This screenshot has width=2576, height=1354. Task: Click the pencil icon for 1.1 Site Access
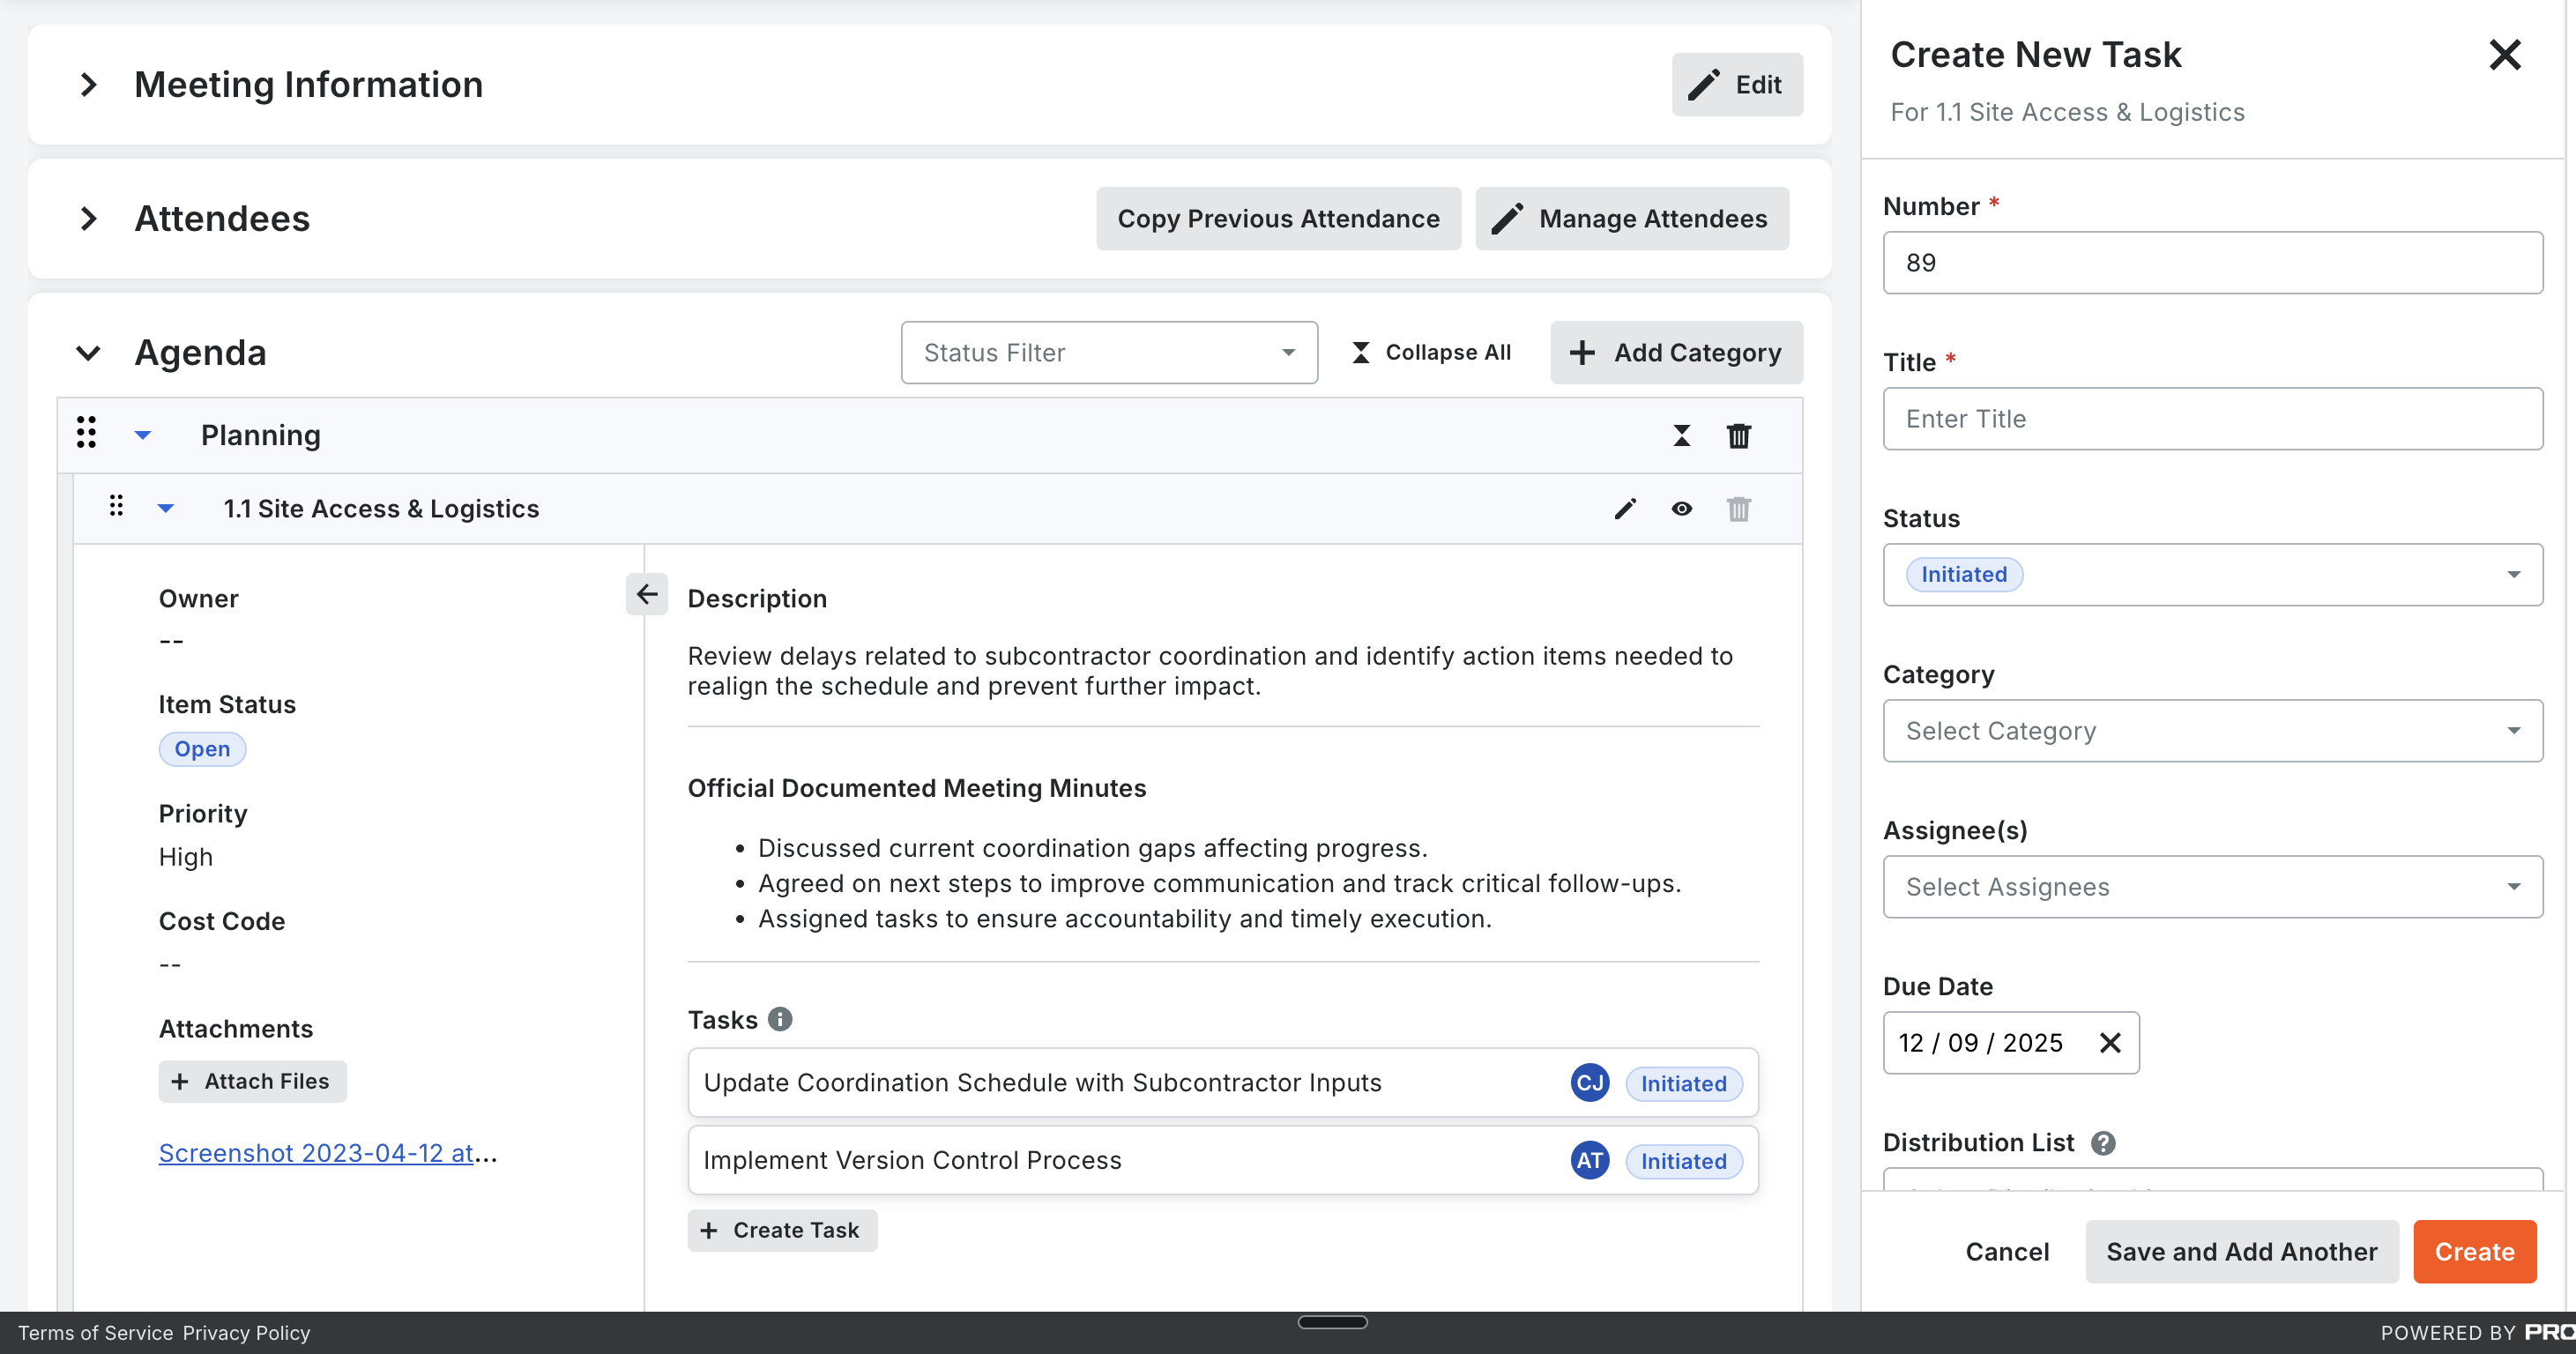click(1625, 509)
